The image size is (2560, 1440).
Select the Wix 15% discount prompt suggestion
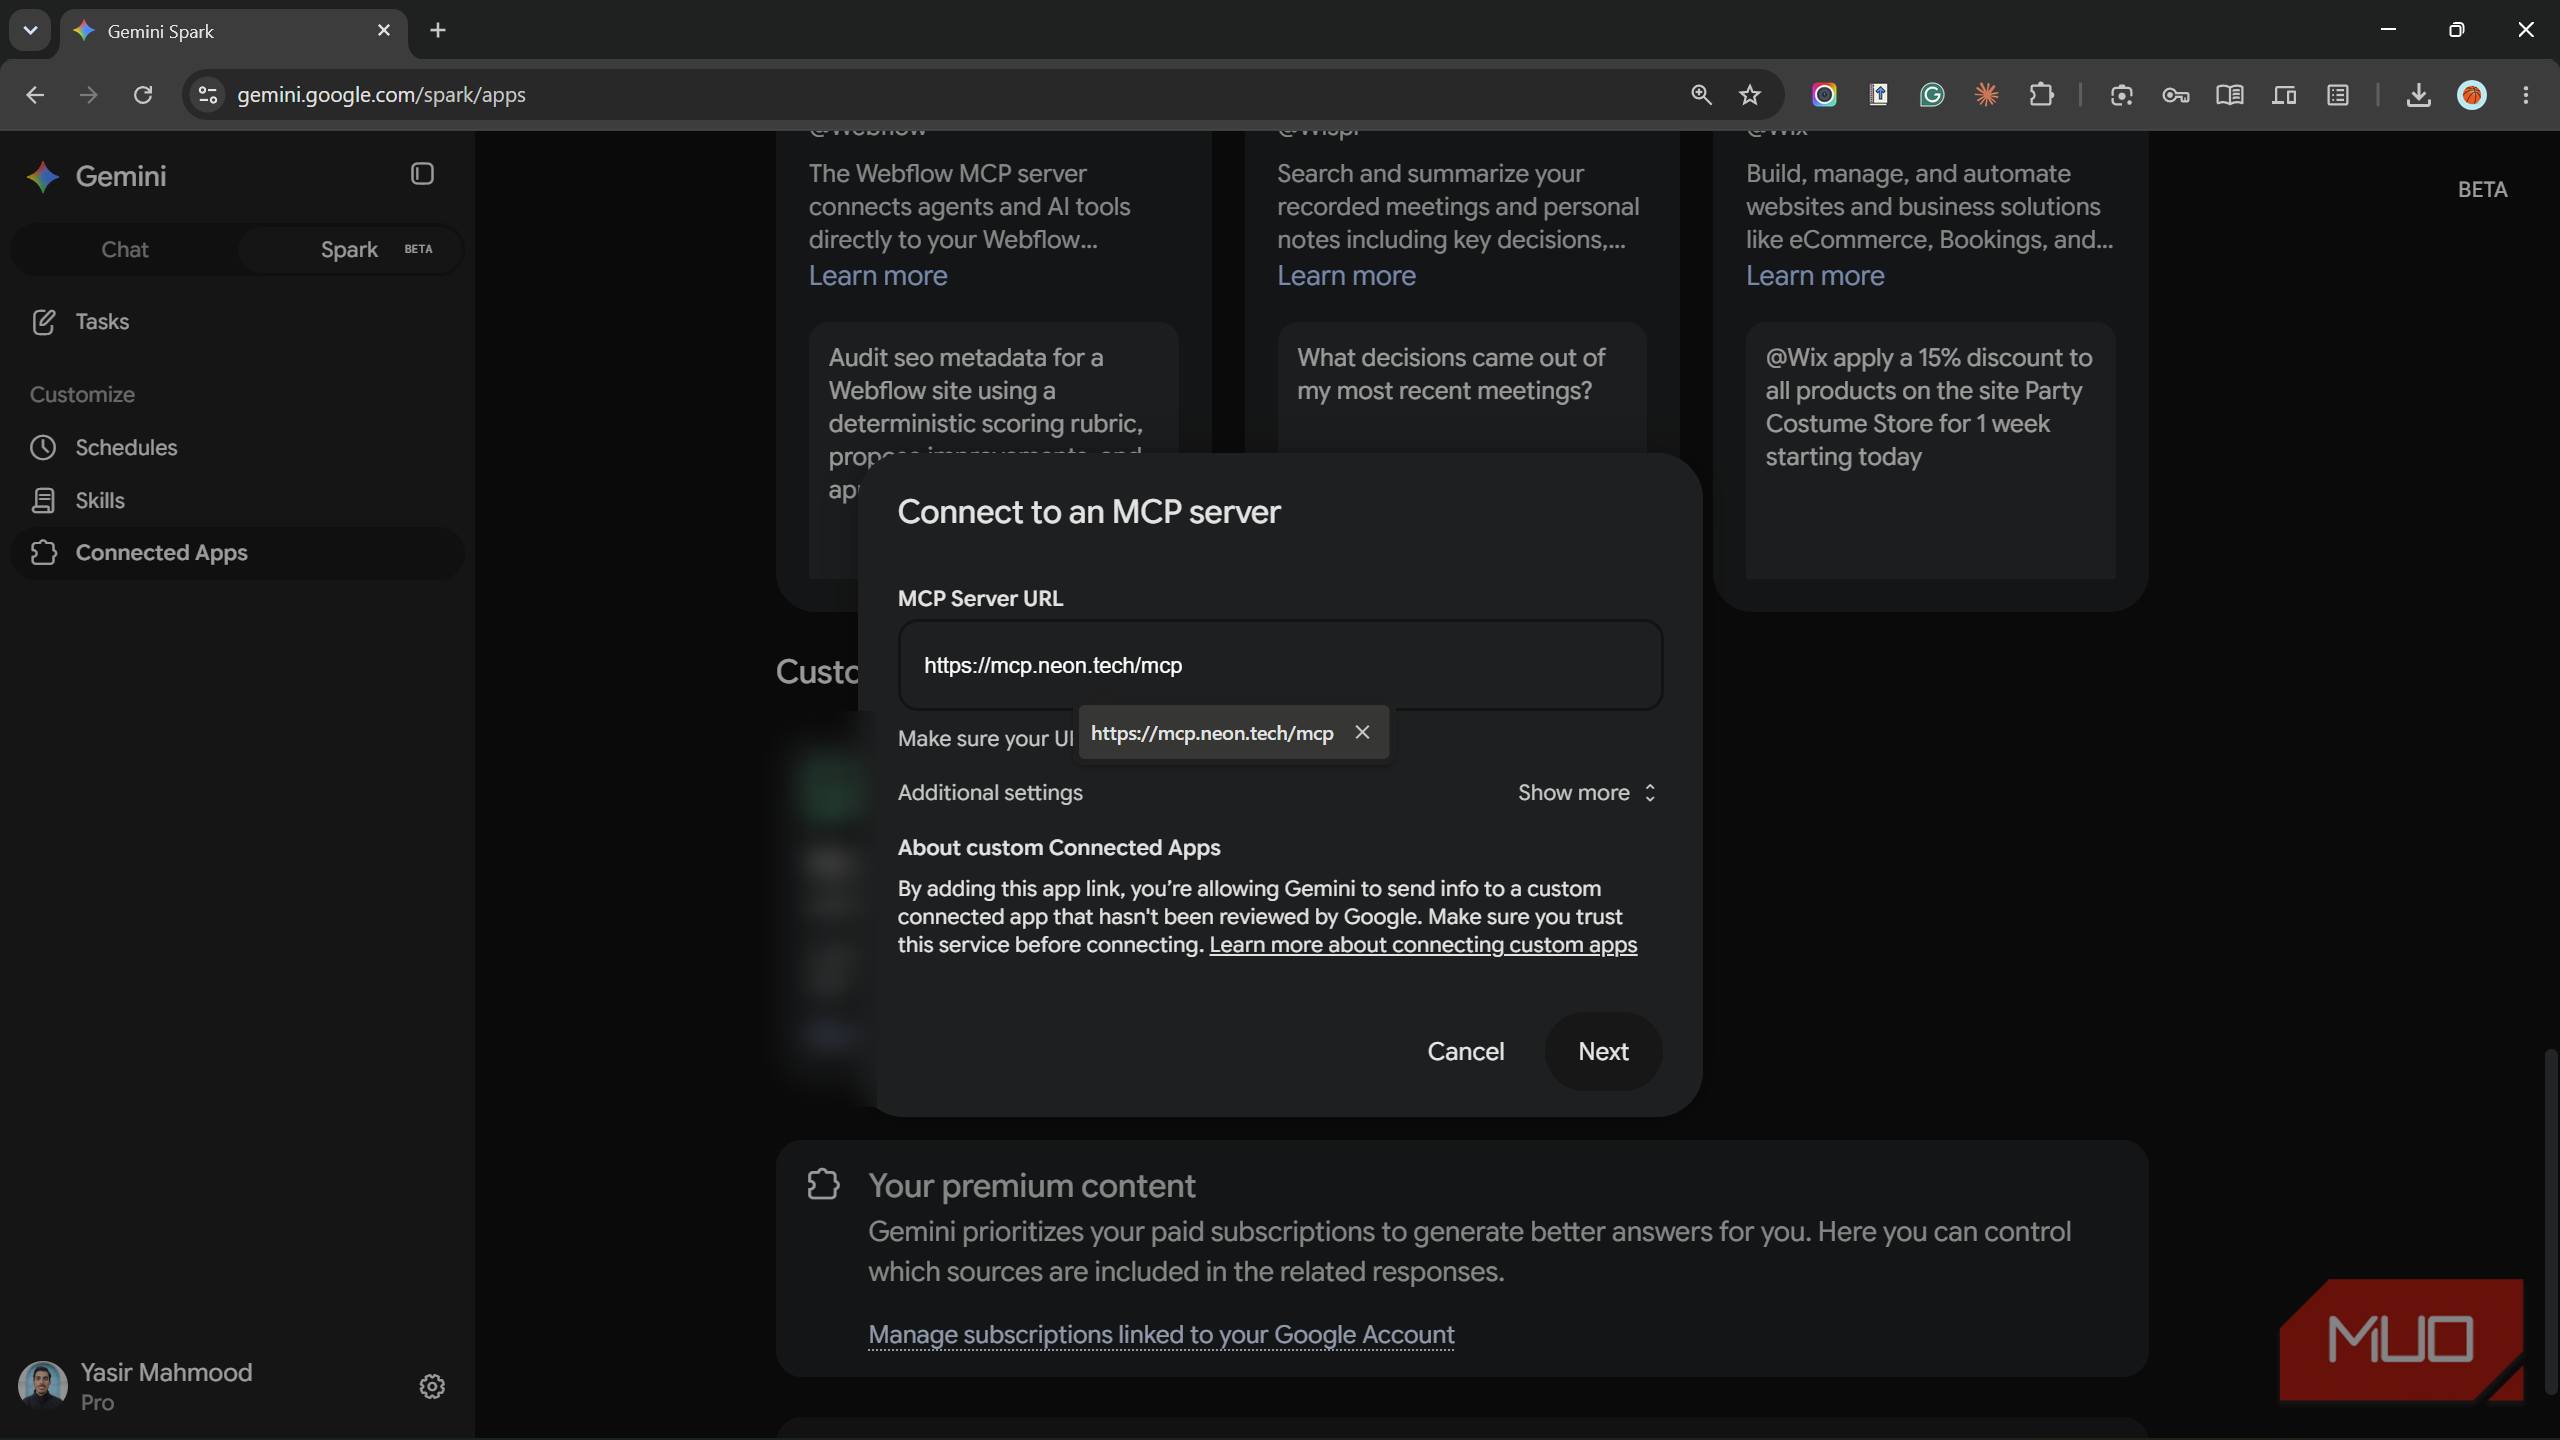tap(1930, 450)
